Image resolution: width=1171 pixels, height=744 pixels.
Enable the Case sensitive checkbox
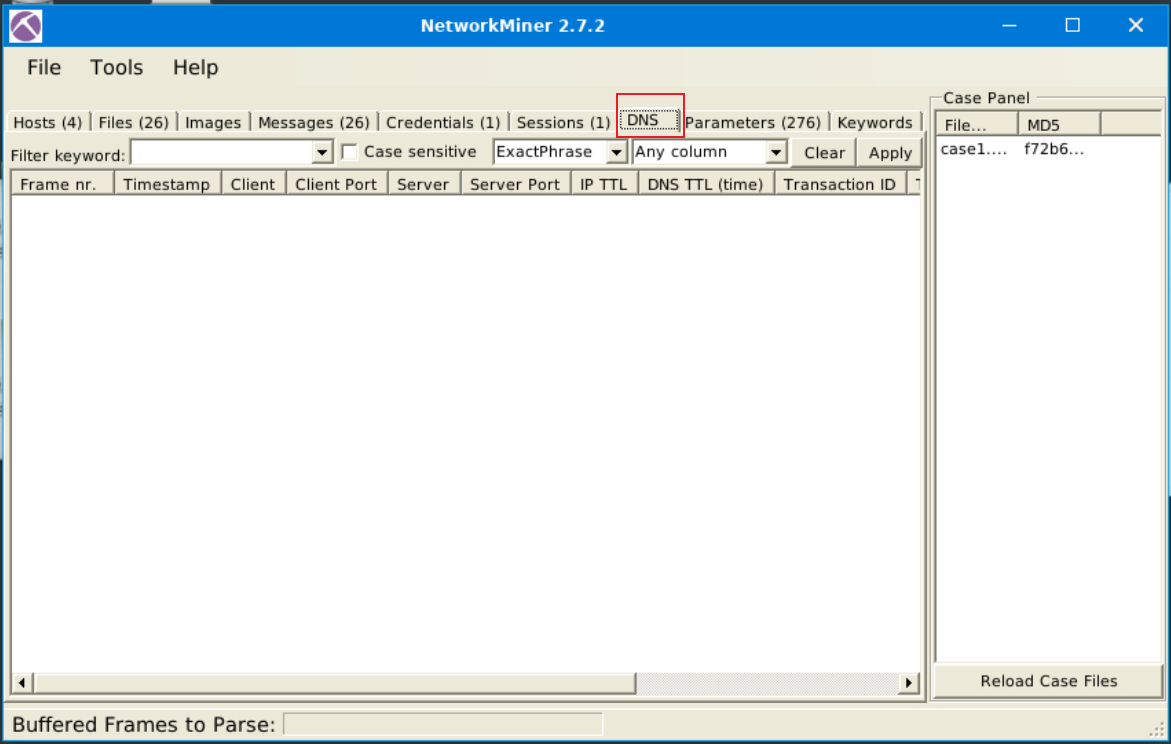(349, 152)
